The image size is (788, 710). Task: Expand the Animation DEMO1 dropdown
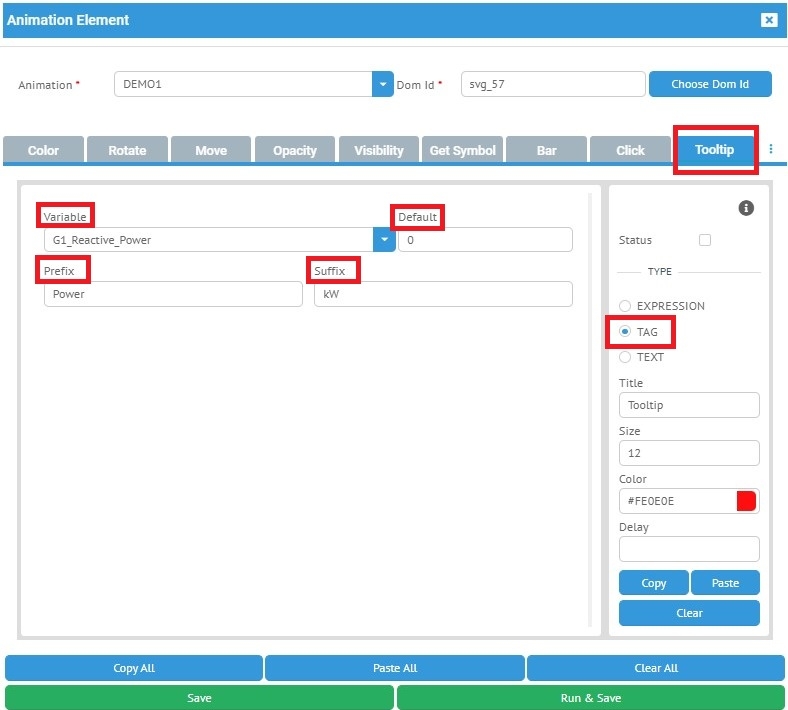383,85
